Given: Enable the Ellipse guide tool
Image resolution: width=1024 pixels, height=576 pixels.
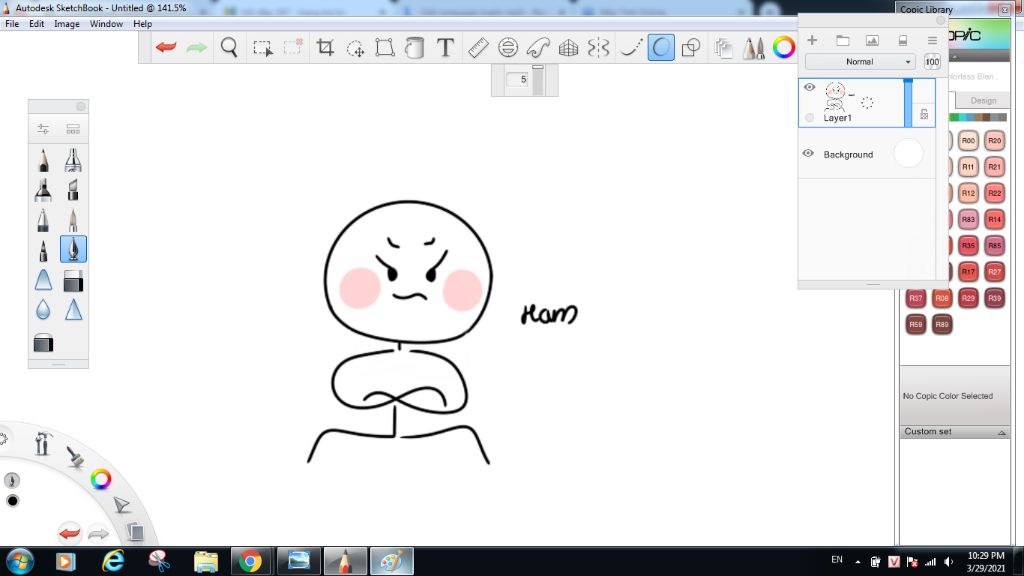Looking at the screenshot, I should tap(508, 48).
